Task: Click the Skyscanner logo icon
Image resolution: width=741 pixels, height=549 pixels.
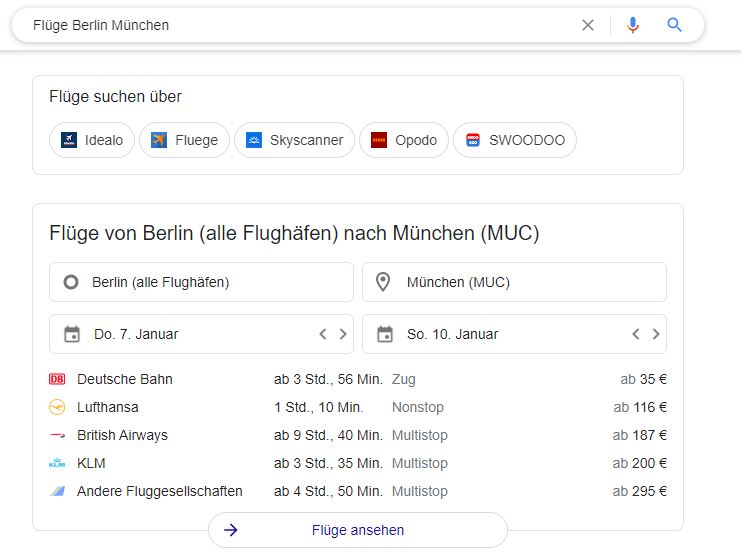Action: (x=254, y=140)
